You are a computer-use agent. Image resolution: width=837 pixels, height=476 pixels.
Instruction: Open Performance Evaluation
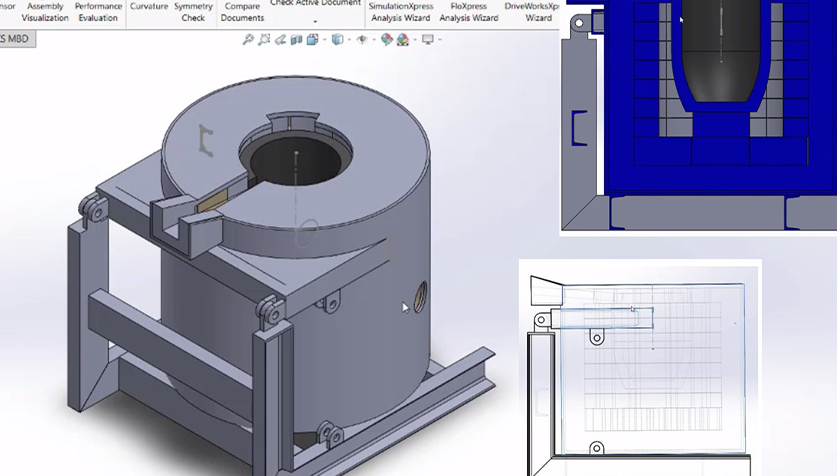(98, 12)
